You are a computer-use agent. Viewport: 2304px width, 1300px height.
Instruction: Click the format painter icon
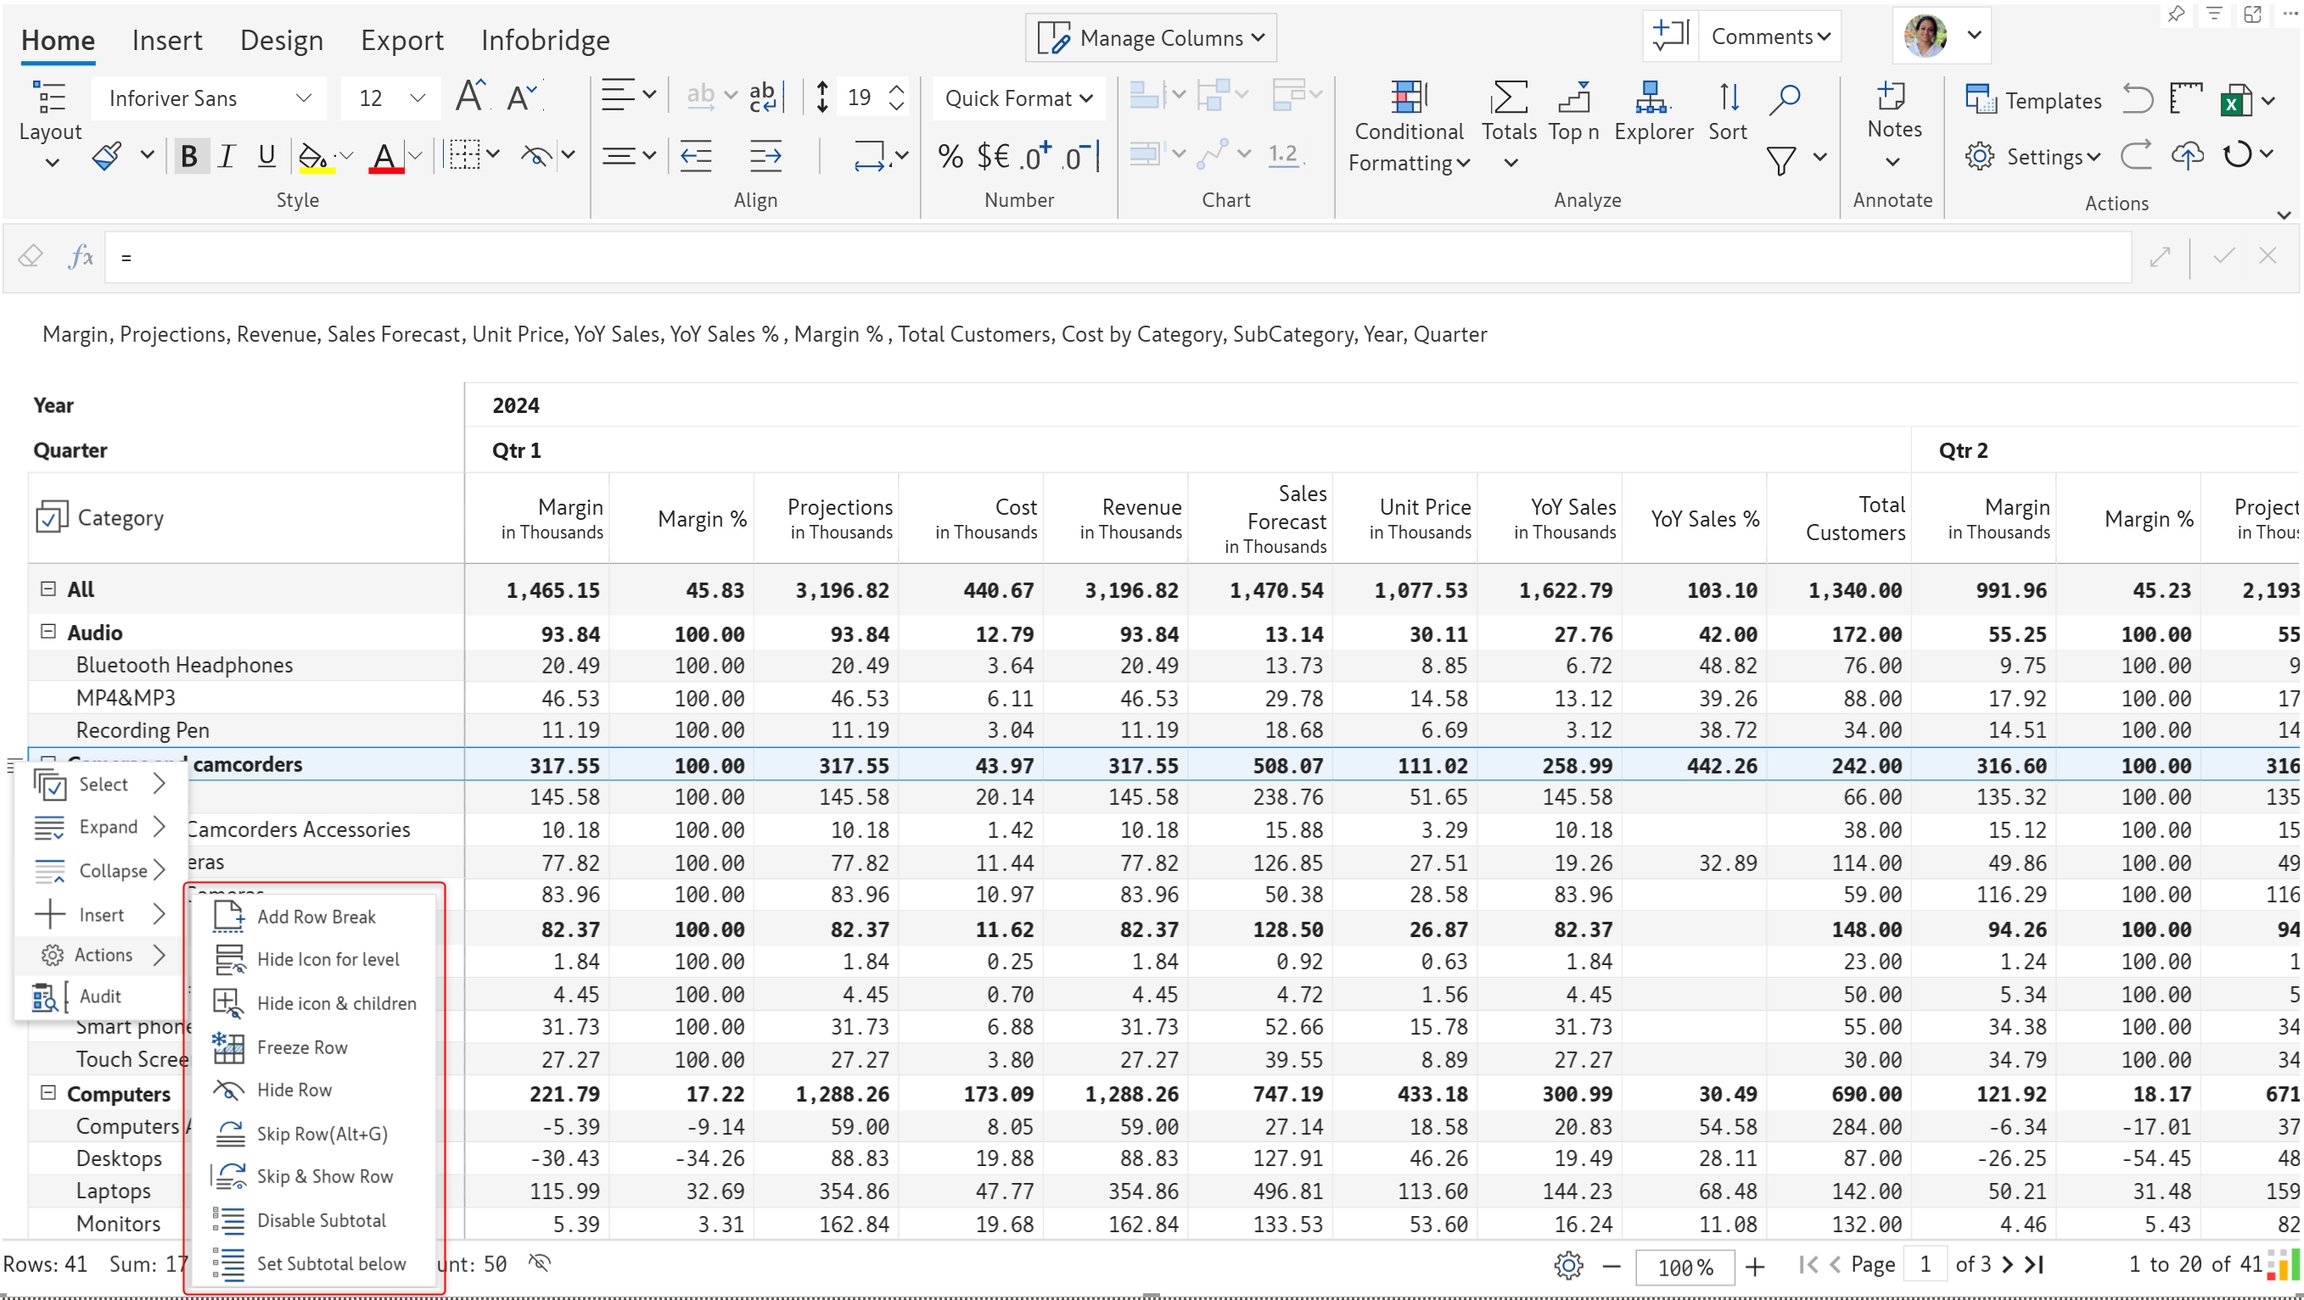[x=106, y=156]
